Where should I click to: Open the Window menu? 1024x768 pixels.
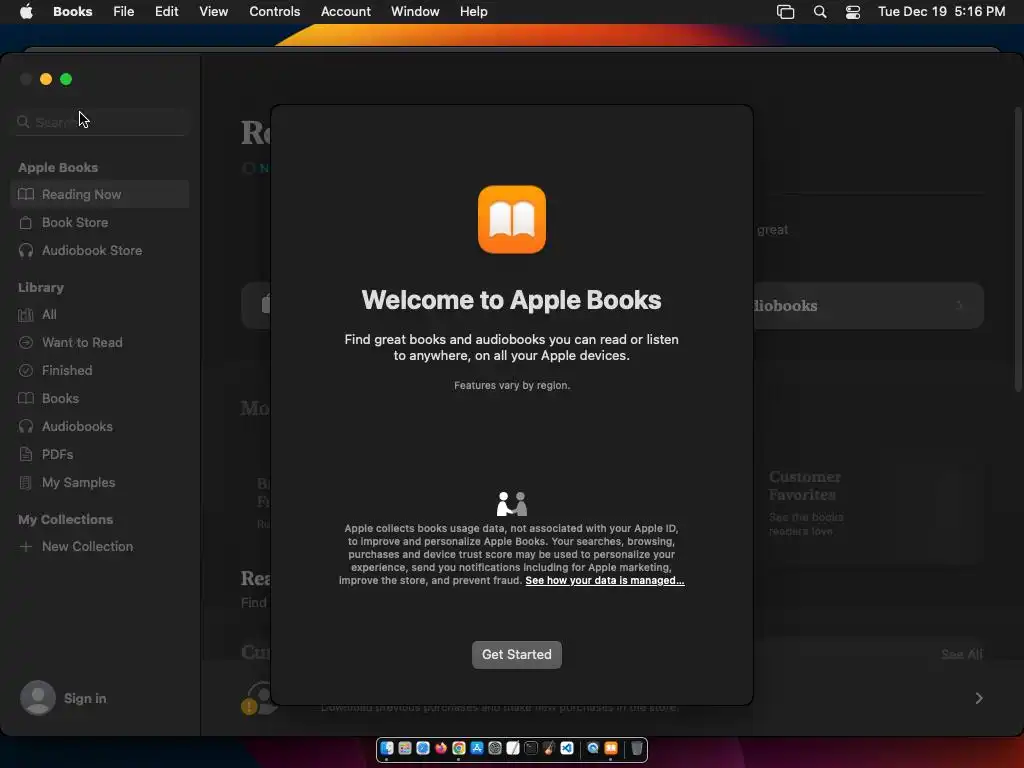click(x=415, y=11)
